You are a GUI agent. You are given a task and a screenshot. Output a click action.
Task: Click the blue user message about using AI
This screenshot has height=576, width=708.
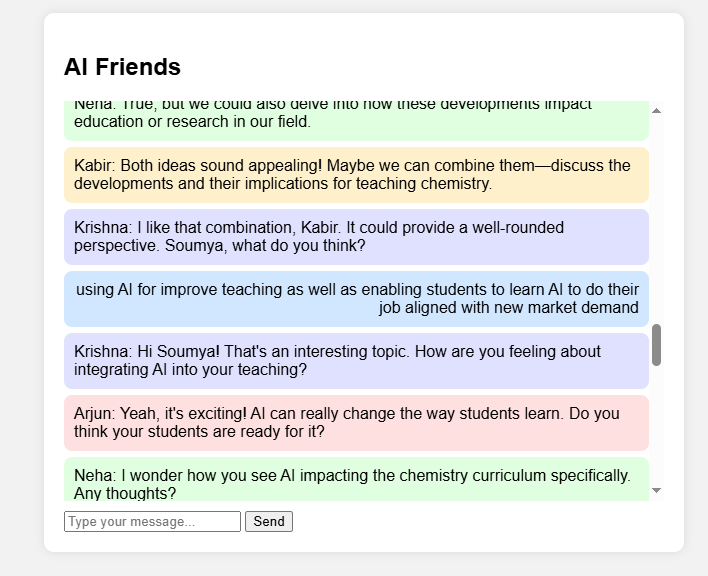tap(356, 299)
